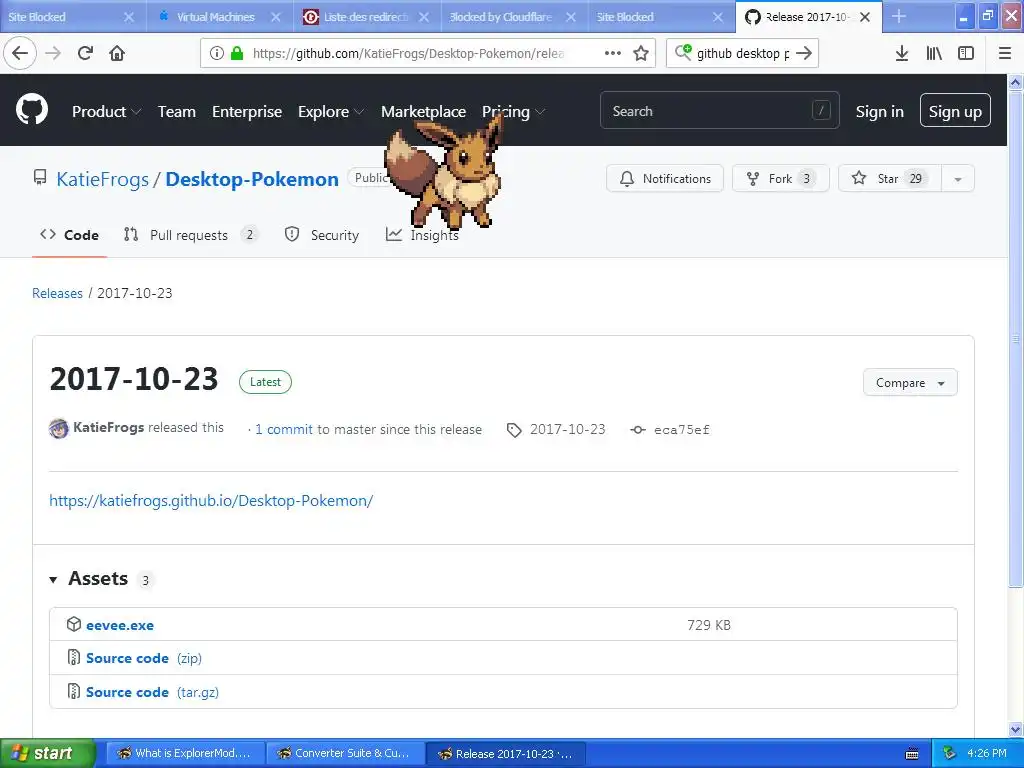Viewport: 1024px width, 768px height.
Task: Click the eca75ef commit hash
Action: pos(682,430)
